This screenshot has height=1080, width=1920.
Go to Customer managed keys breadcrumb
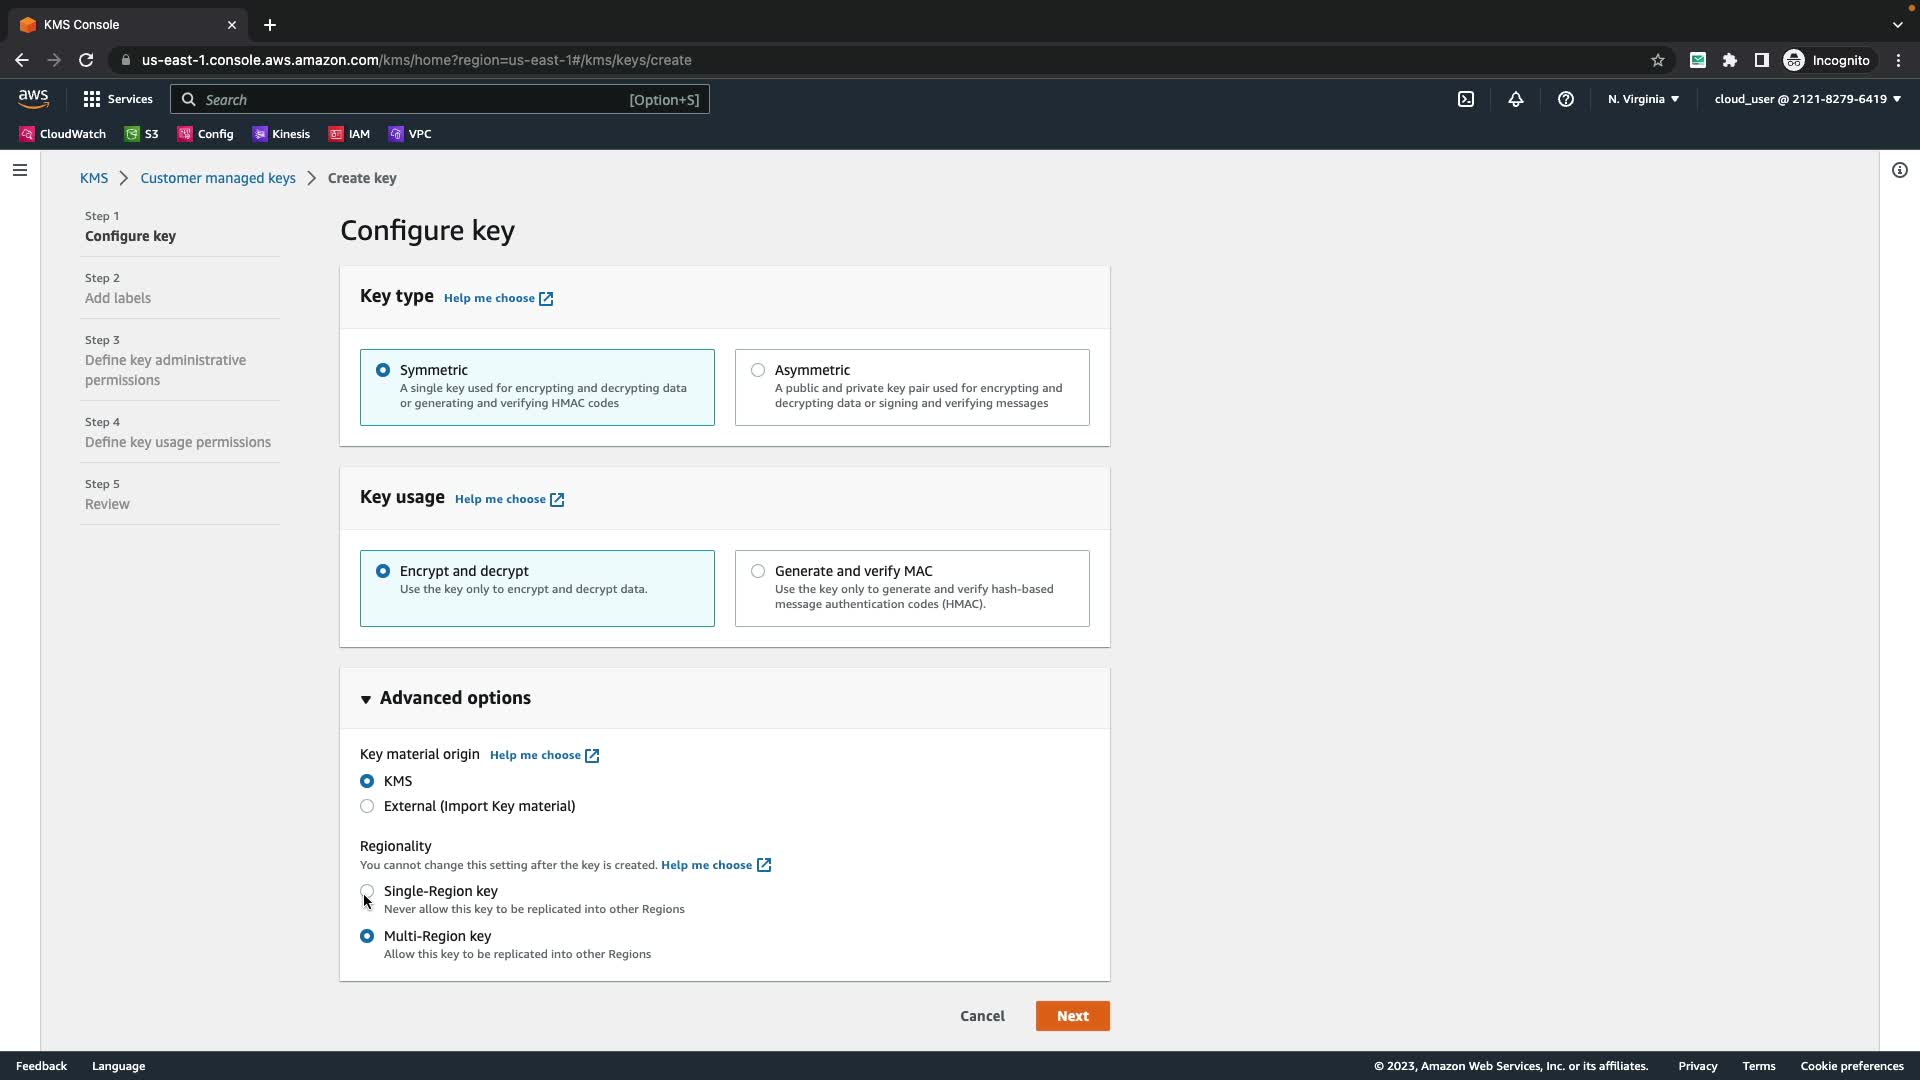217,178
